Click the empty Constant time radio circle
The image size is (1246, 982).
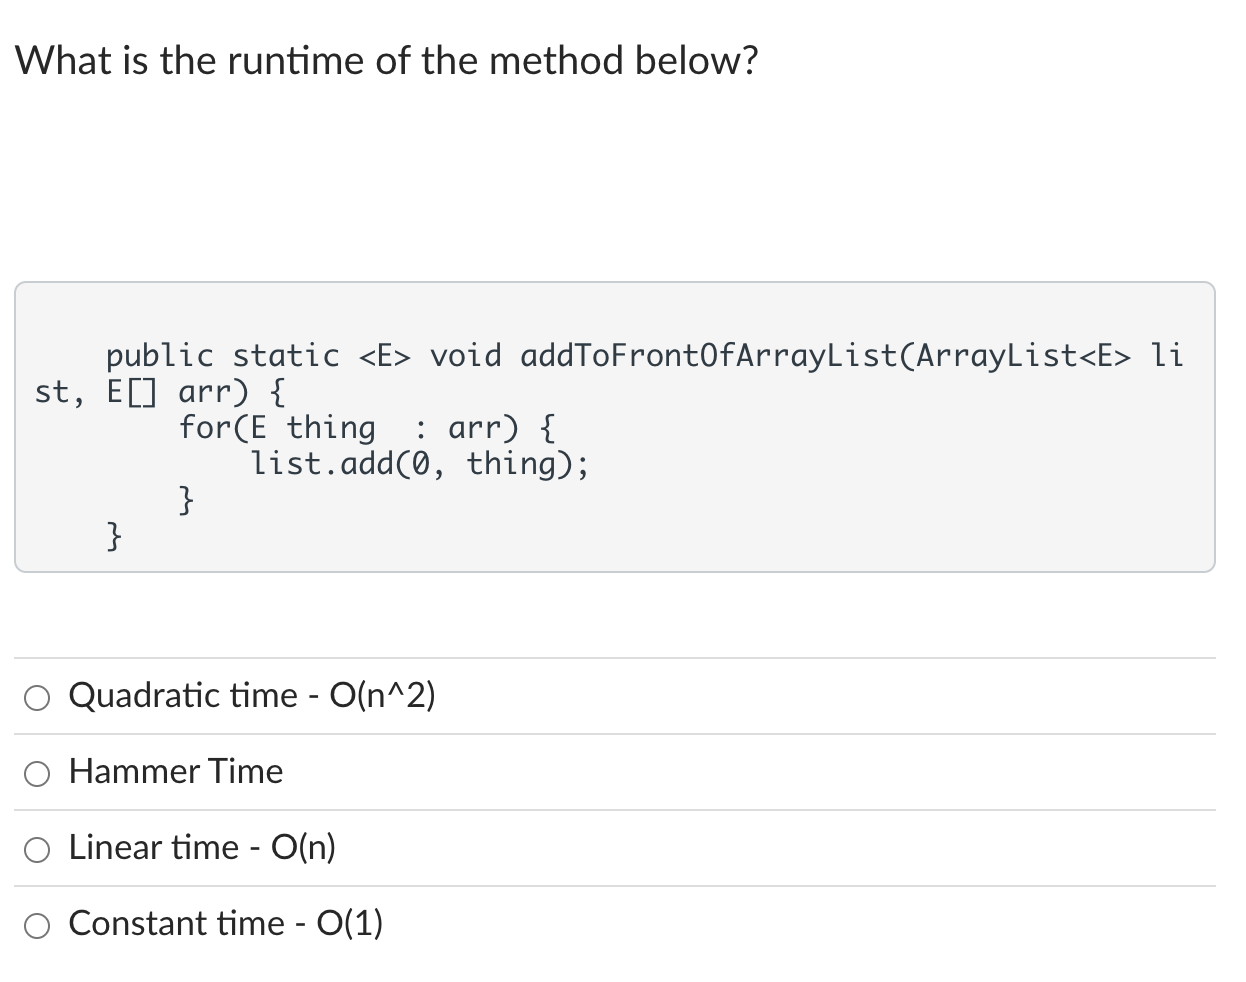(37, 925)
